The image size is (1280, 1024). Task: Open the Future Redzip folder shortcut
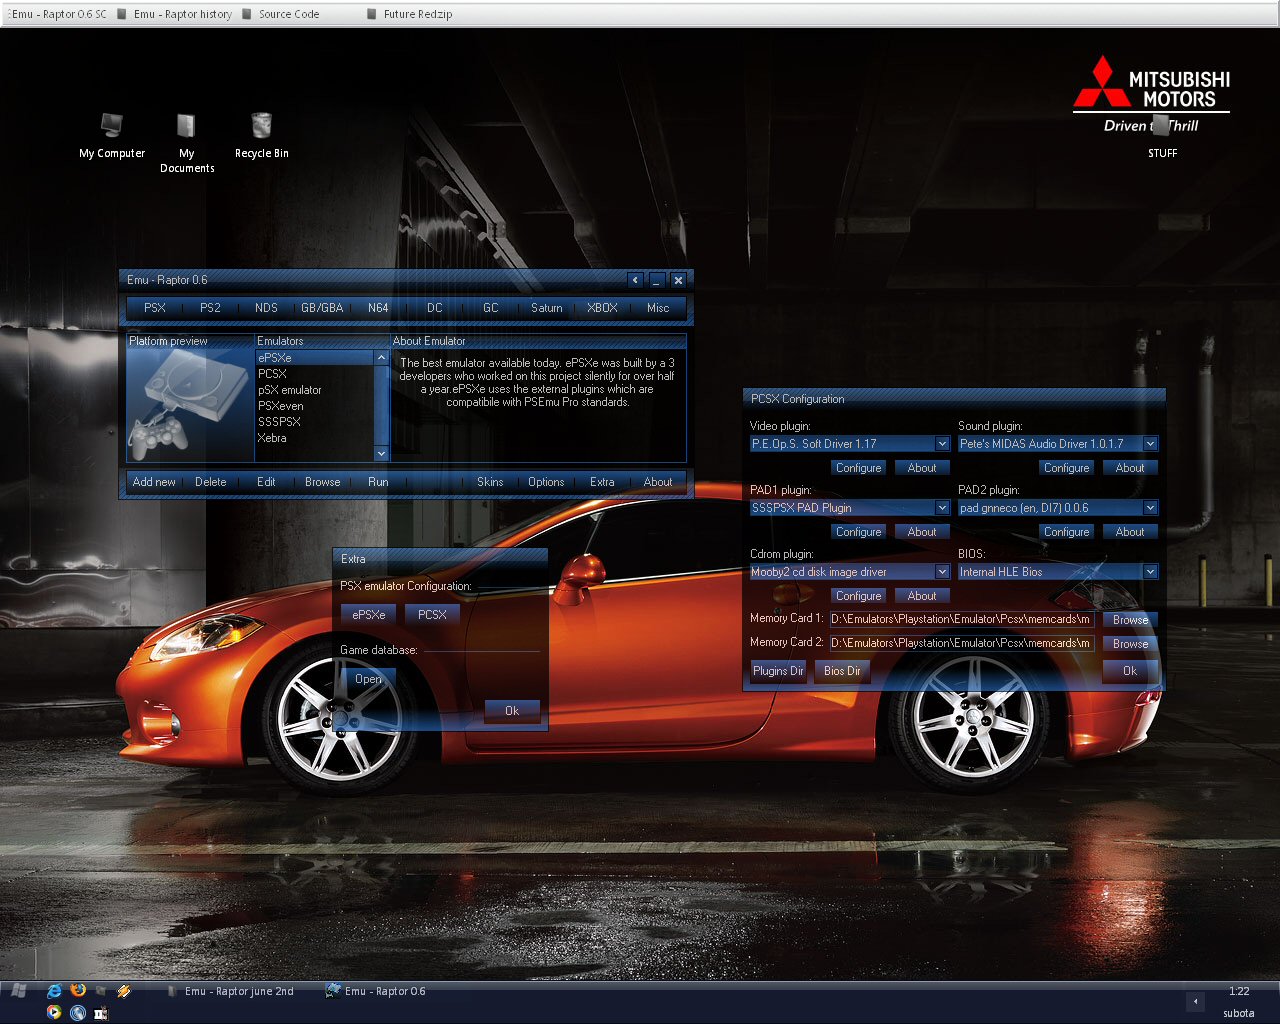tap(410, 14)
